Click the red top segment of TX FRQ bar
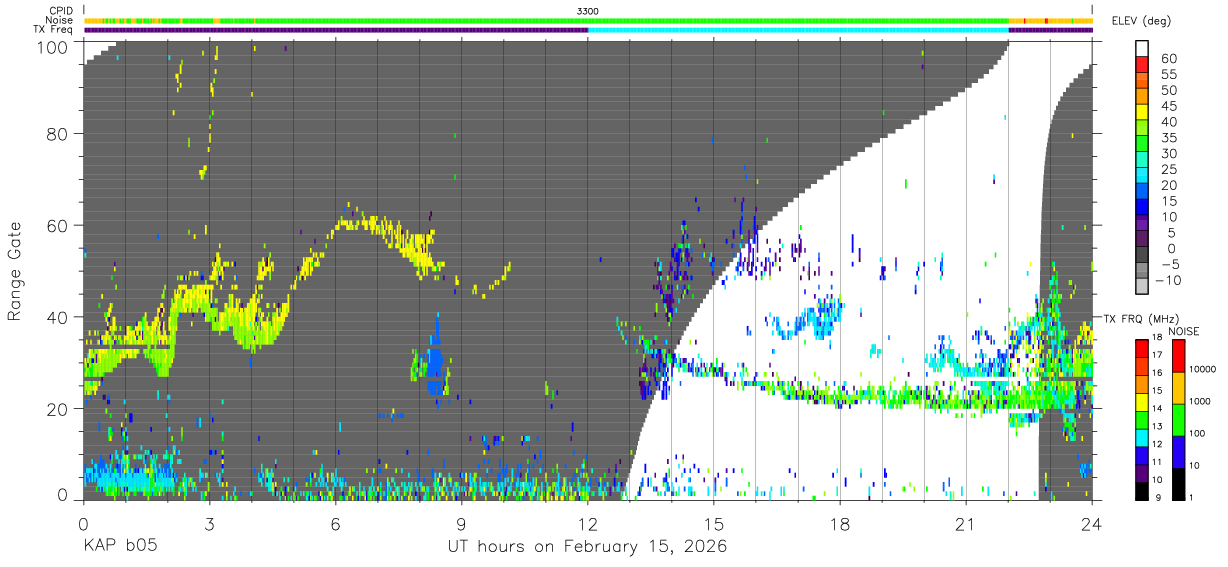The image size is (1228, 567). click(x=1143, y=349)
